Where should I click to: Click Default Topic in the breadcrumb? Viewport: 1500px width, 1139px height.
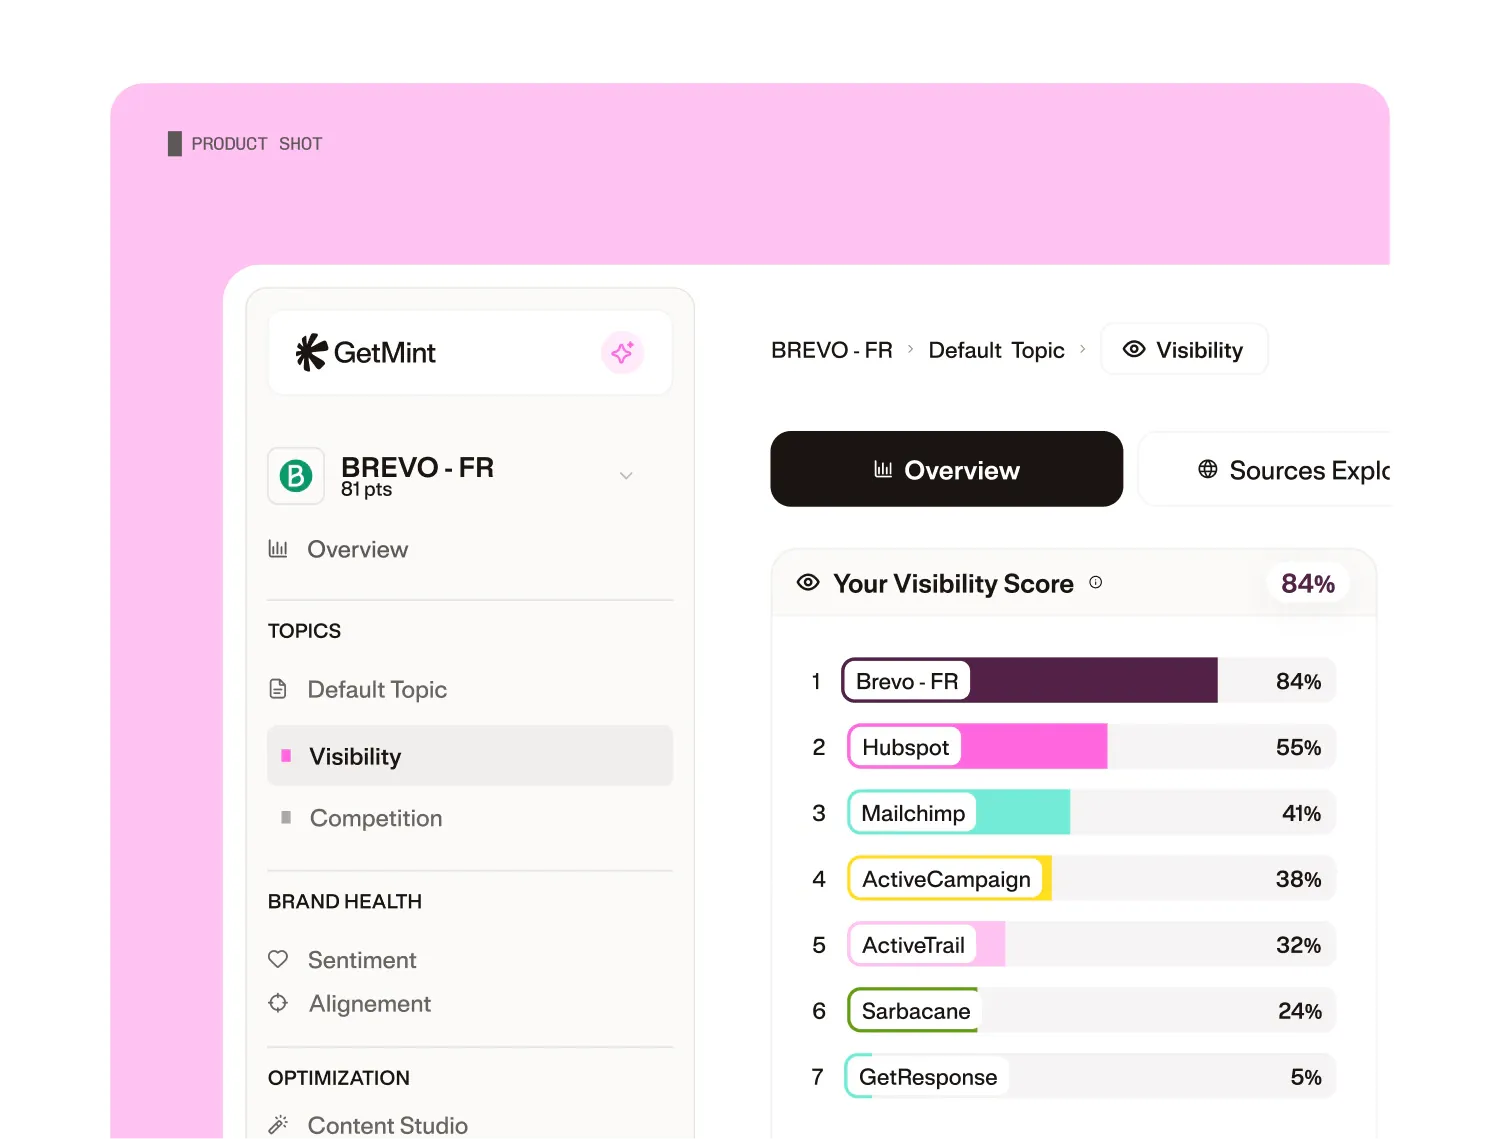[997, 350]
